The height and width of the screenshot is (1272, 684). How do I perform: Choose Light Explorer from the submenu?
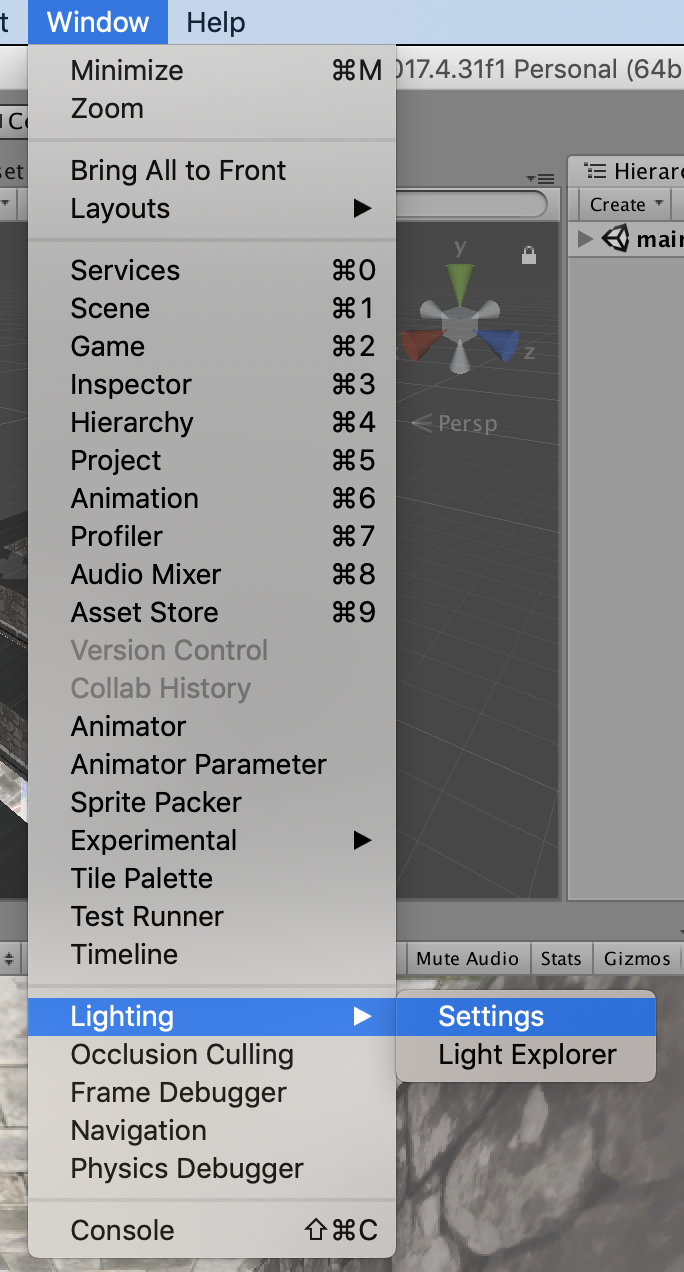(526, 1055)
